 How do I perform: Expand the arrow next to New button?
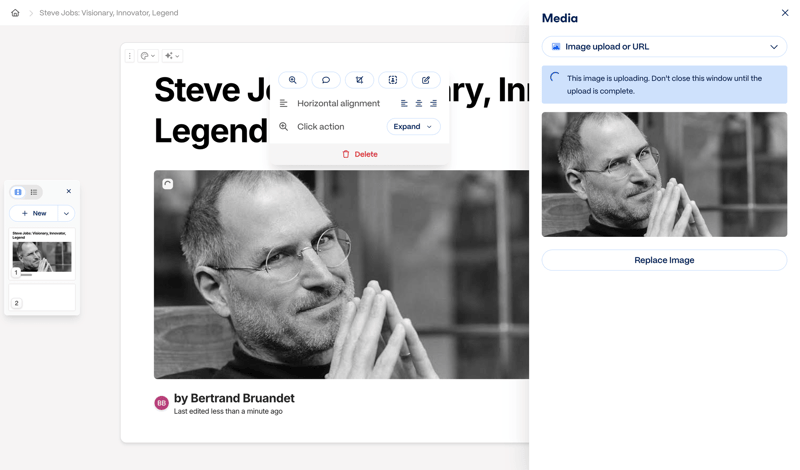pos(66,213)
